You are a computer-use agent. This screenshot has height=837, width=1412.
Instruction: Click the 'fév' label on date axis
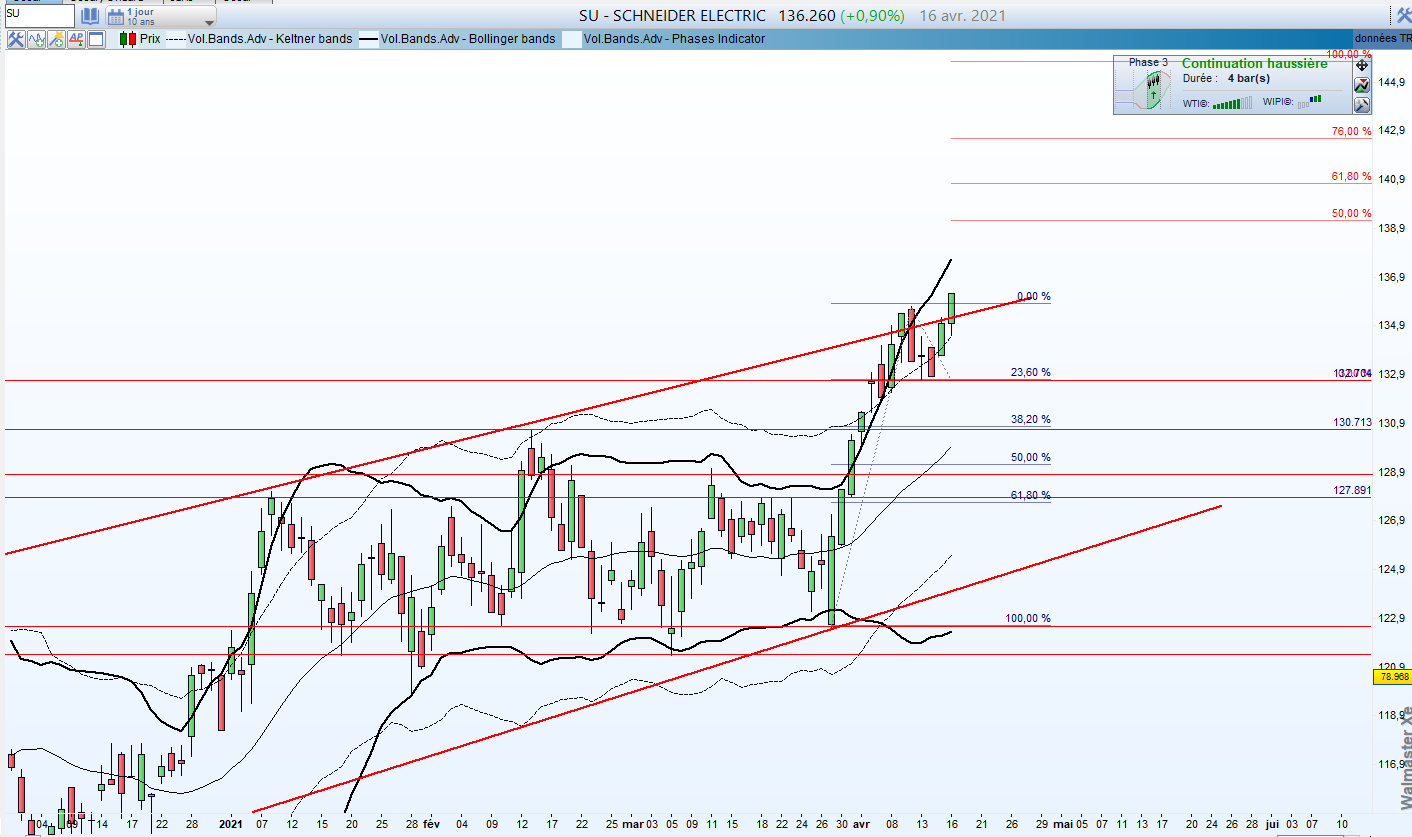tap(431, 825)
